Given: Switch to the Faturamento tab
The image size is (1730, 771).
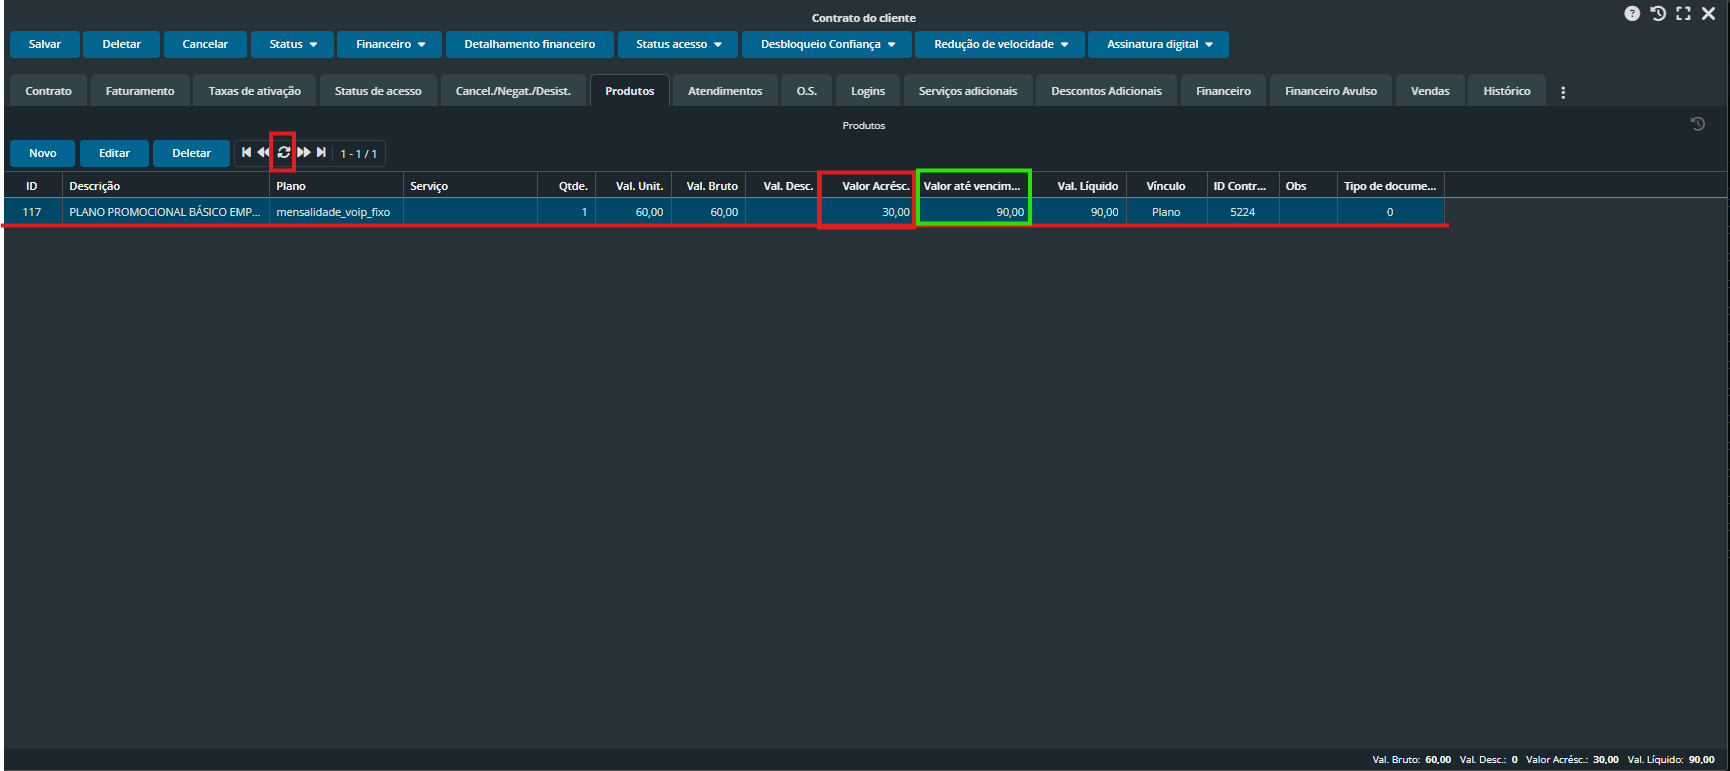Looking at the screenshot, I should pos(140,91).
